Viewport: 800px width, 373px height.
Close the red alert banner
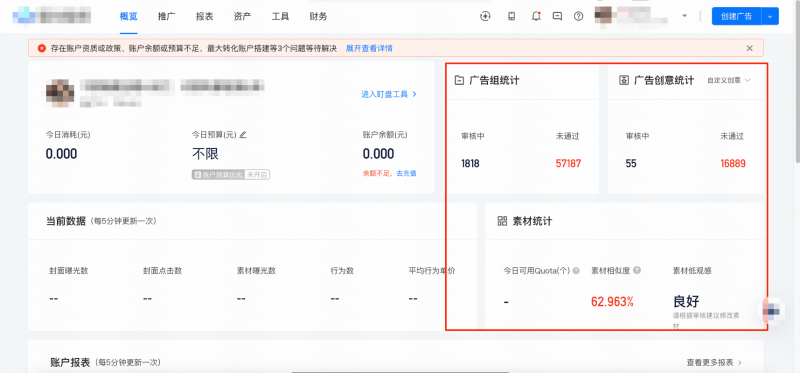[749, 48]
